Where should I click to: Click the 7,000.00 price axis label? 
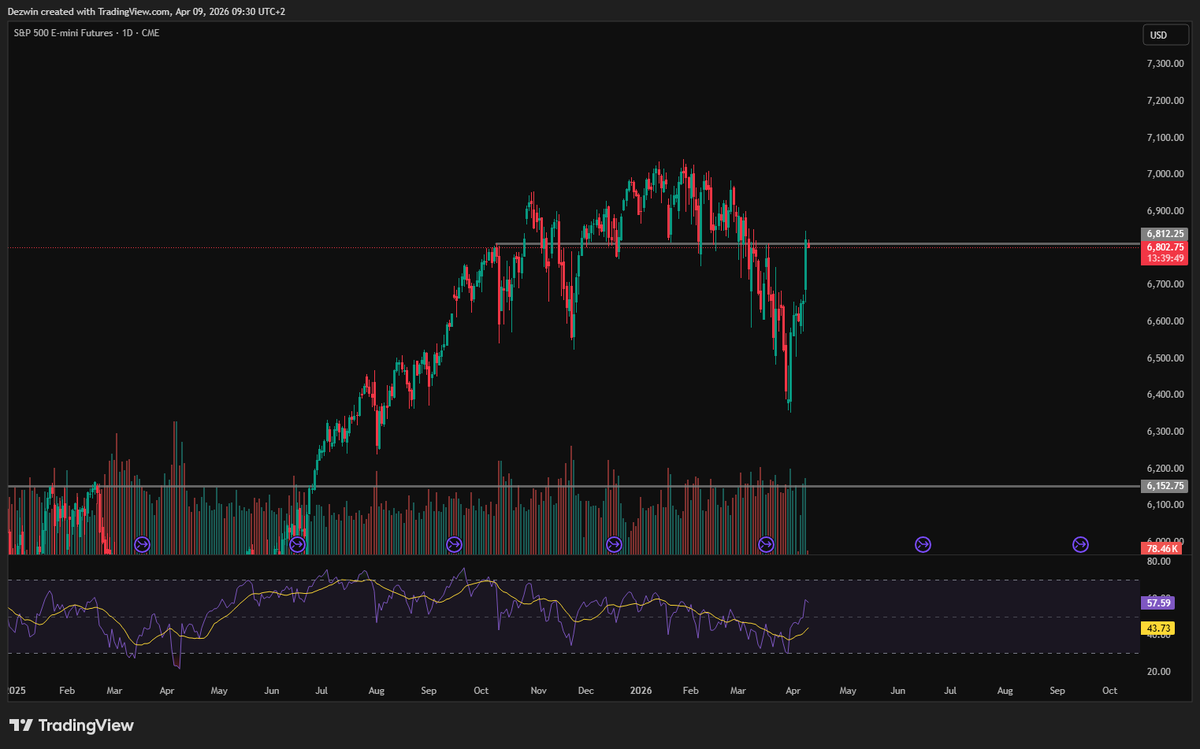[1165, 174]
